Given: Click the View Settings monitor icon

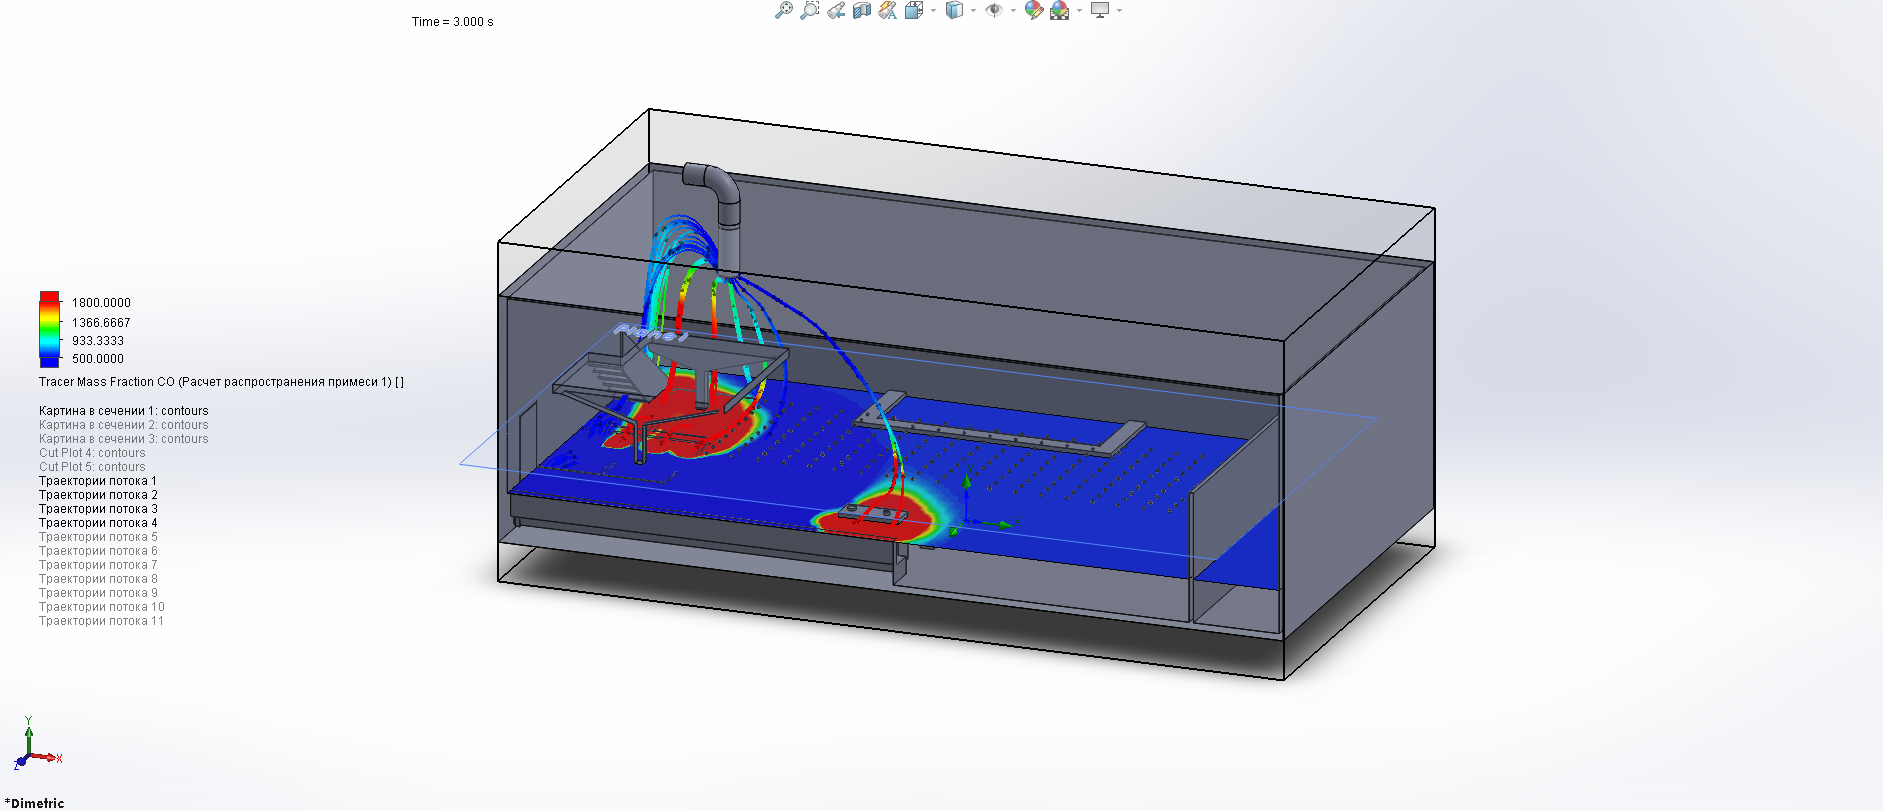Looking at the screenshot, I should click(x=1100, y=10).
